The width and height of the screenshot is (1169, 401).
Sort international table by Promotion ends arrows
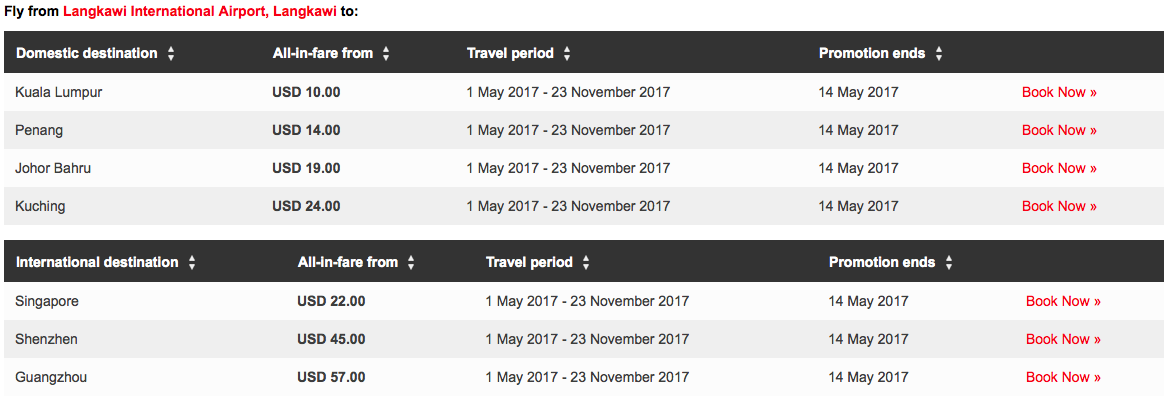pyautogui.click(x=948, y=262)
